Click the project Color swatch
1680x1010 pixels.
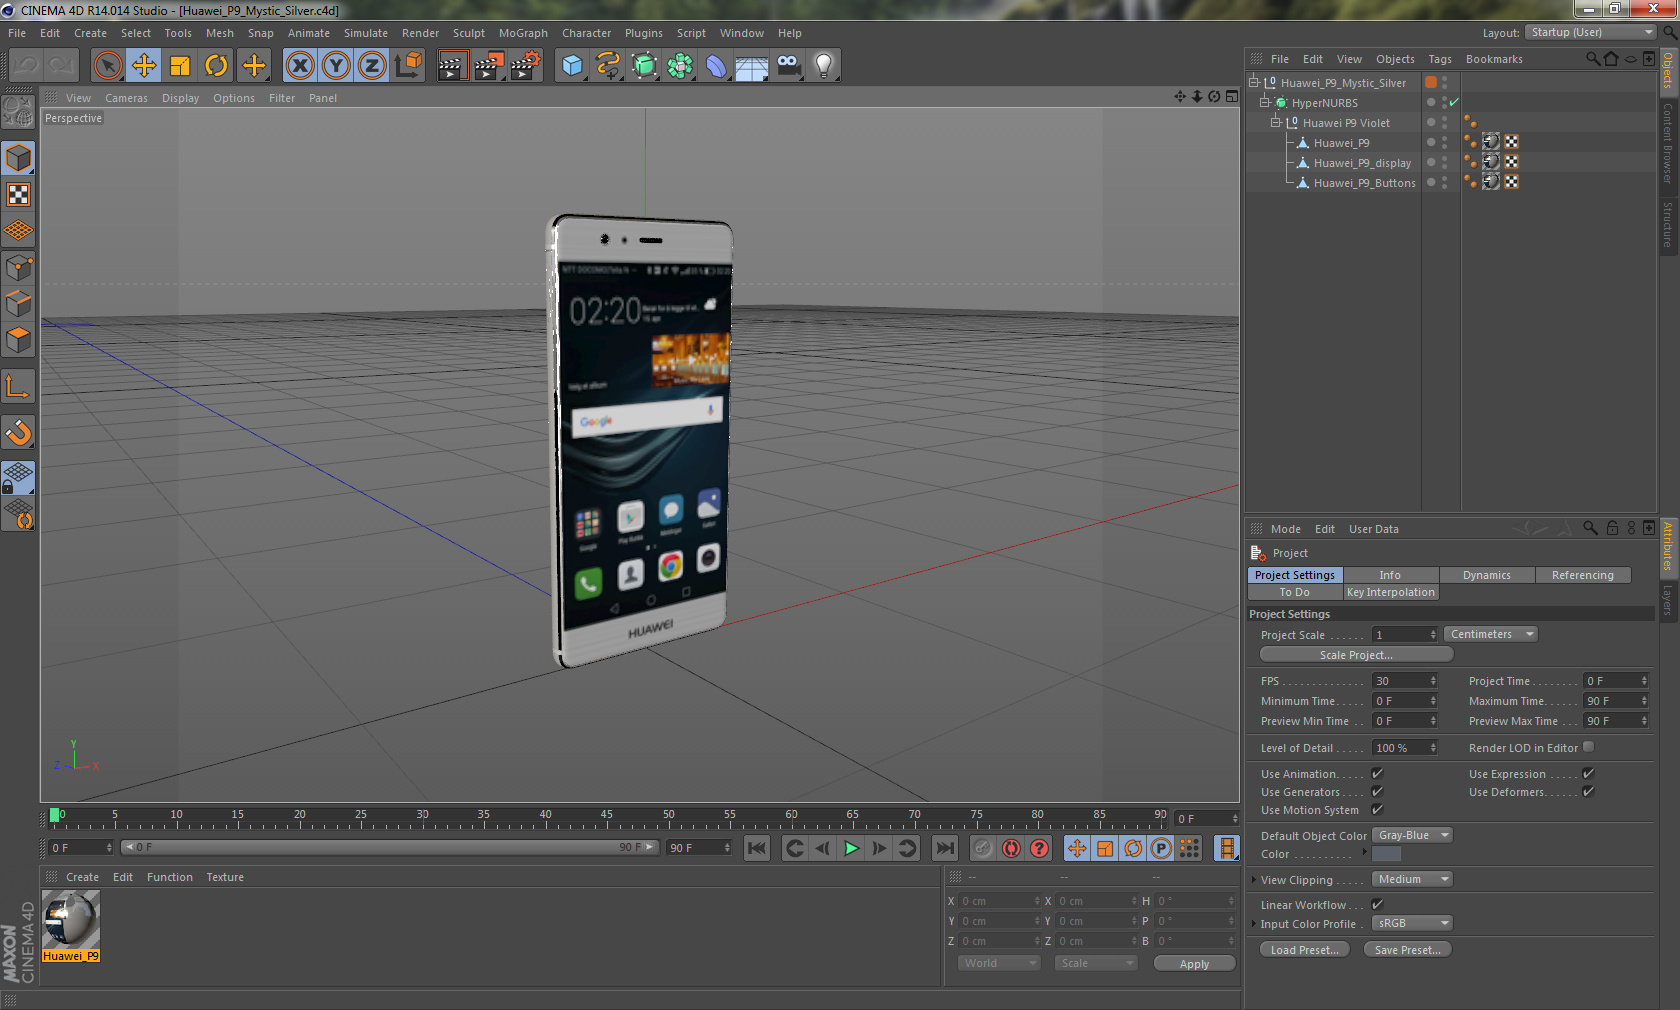[1386, 854]
